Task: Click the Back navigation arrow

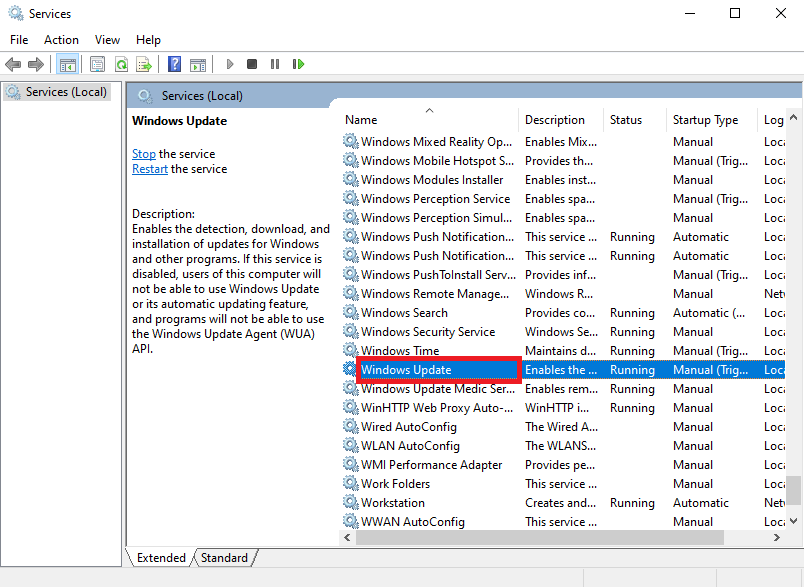Action: click(x=13, y=64)
